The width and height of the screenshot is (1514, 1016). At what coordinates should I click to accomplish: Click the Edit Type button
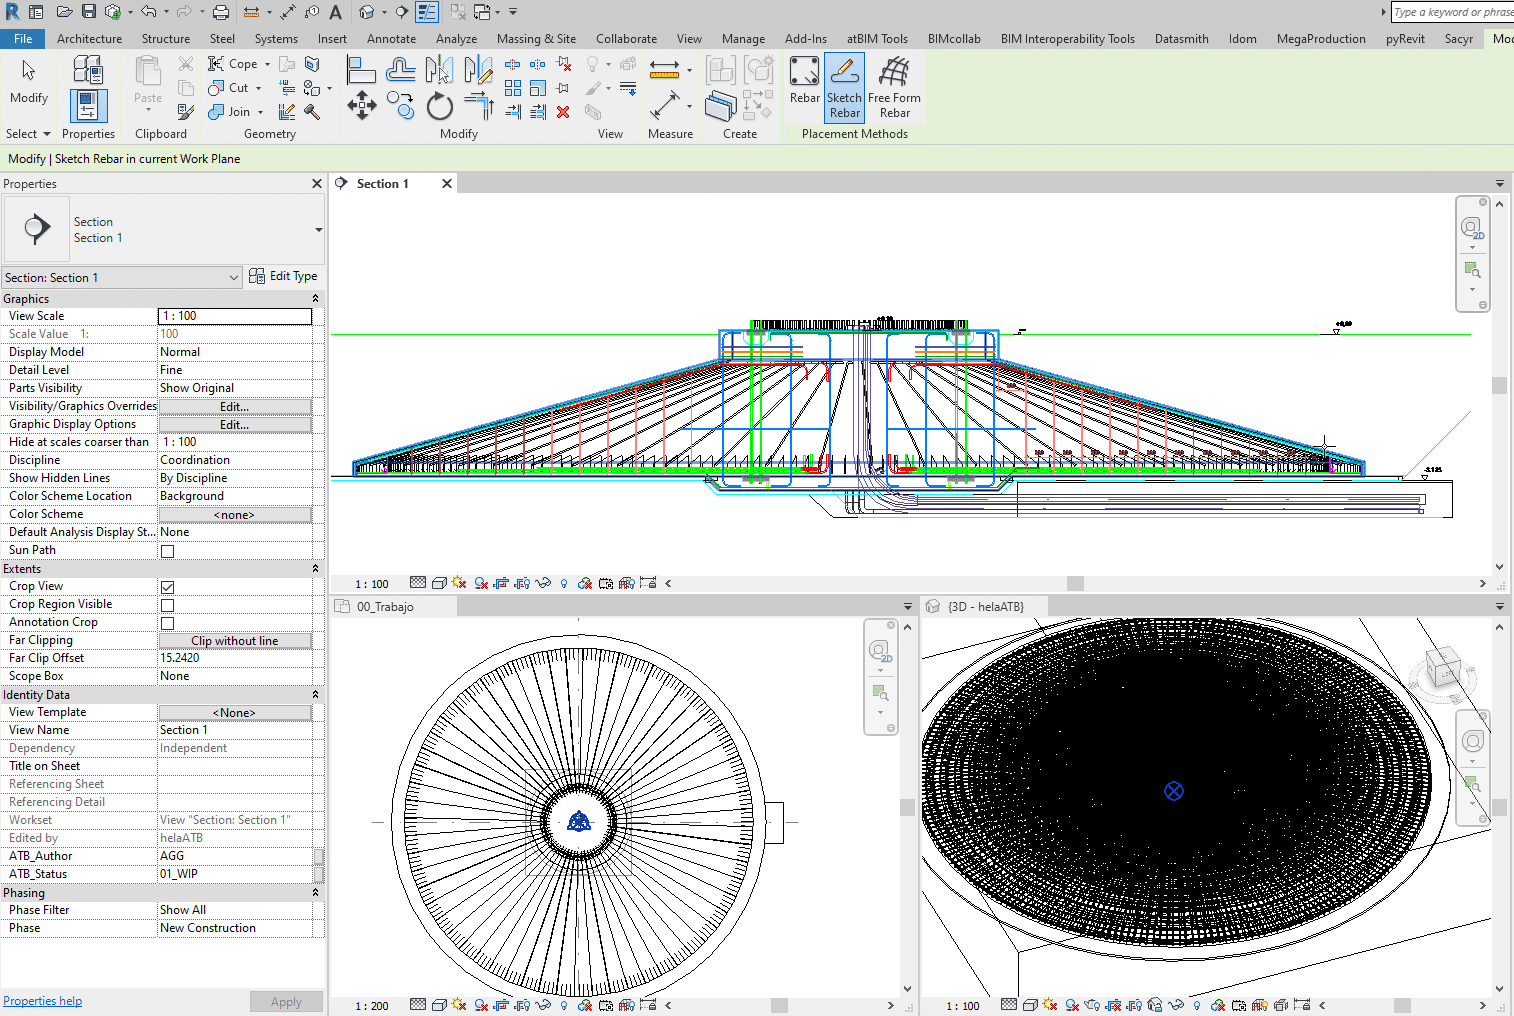(283, 277)
